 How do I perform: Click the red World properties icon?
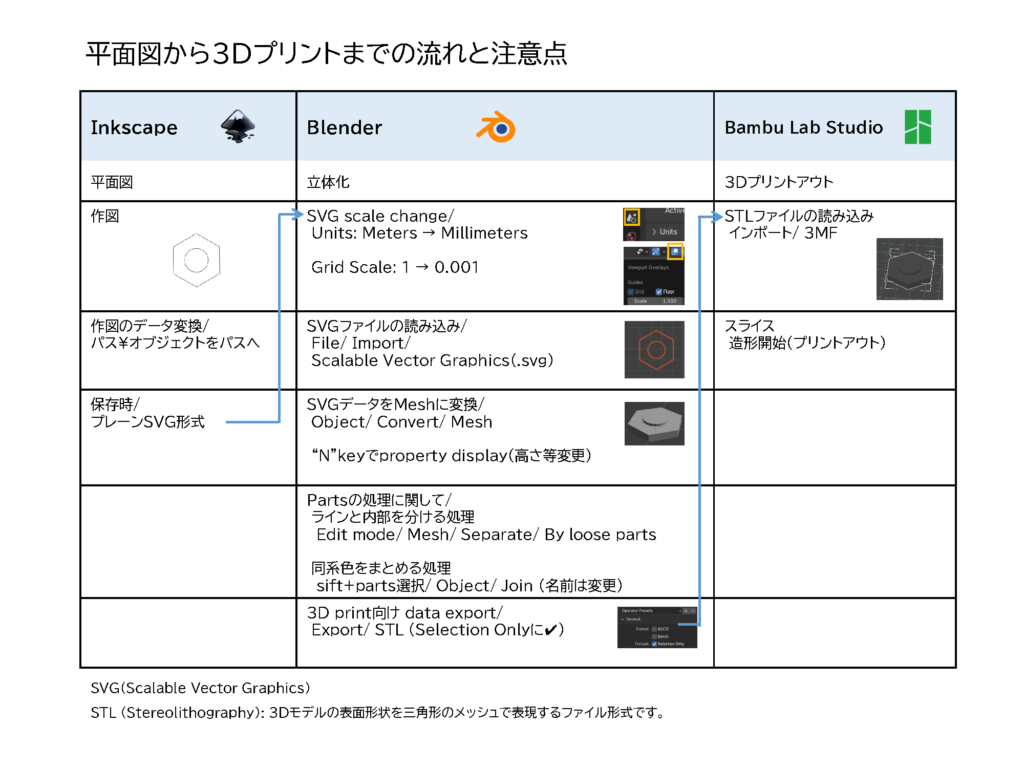(632, 234)
